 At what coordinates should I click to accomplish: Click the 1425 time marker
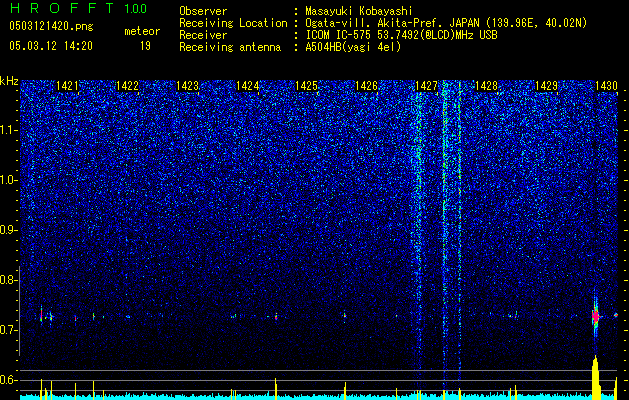tap(306, 86)
